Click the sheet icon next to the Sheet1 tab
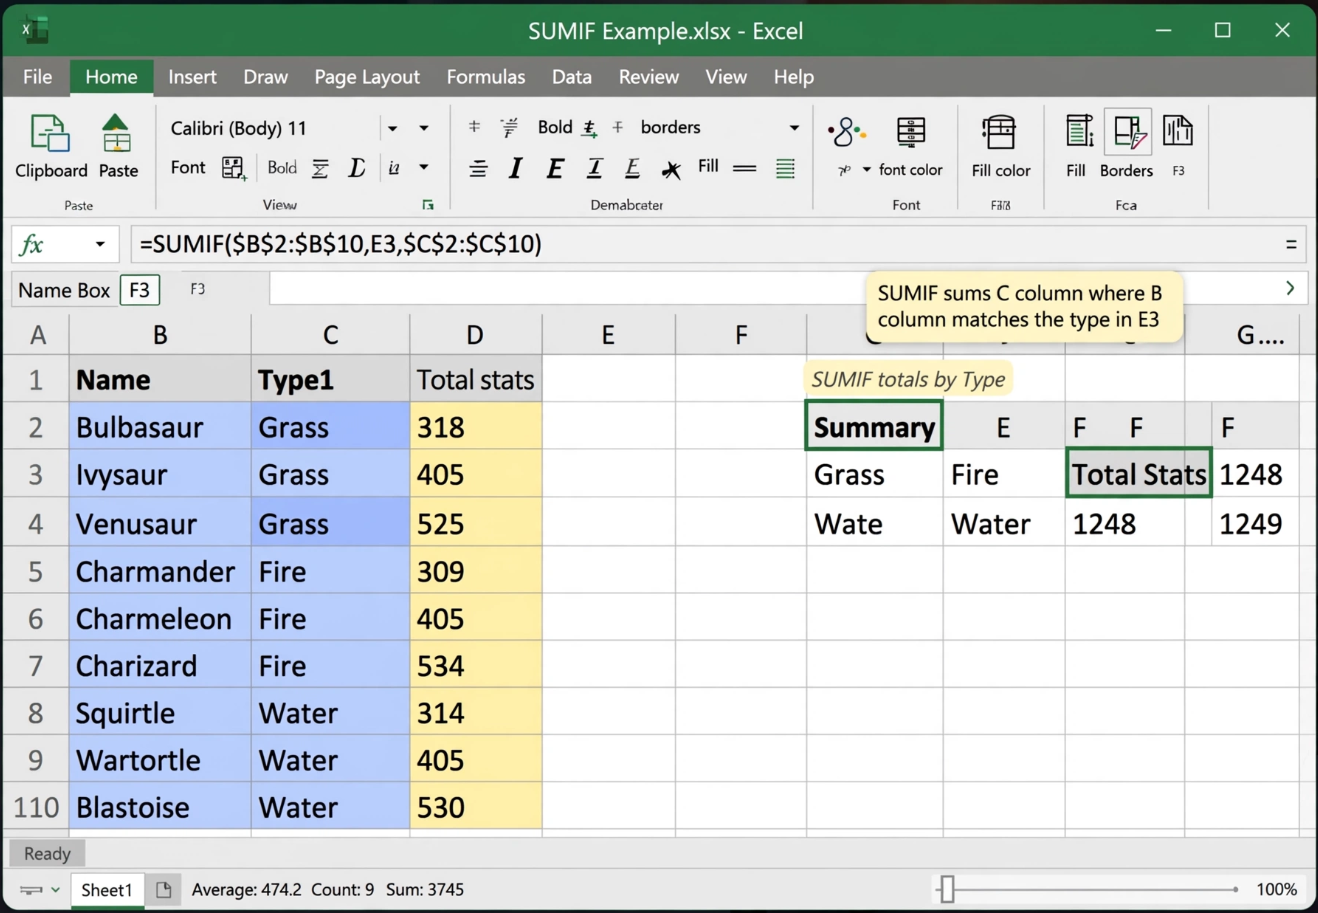The width and height of the screenshot is (1318, 913). 164,889
